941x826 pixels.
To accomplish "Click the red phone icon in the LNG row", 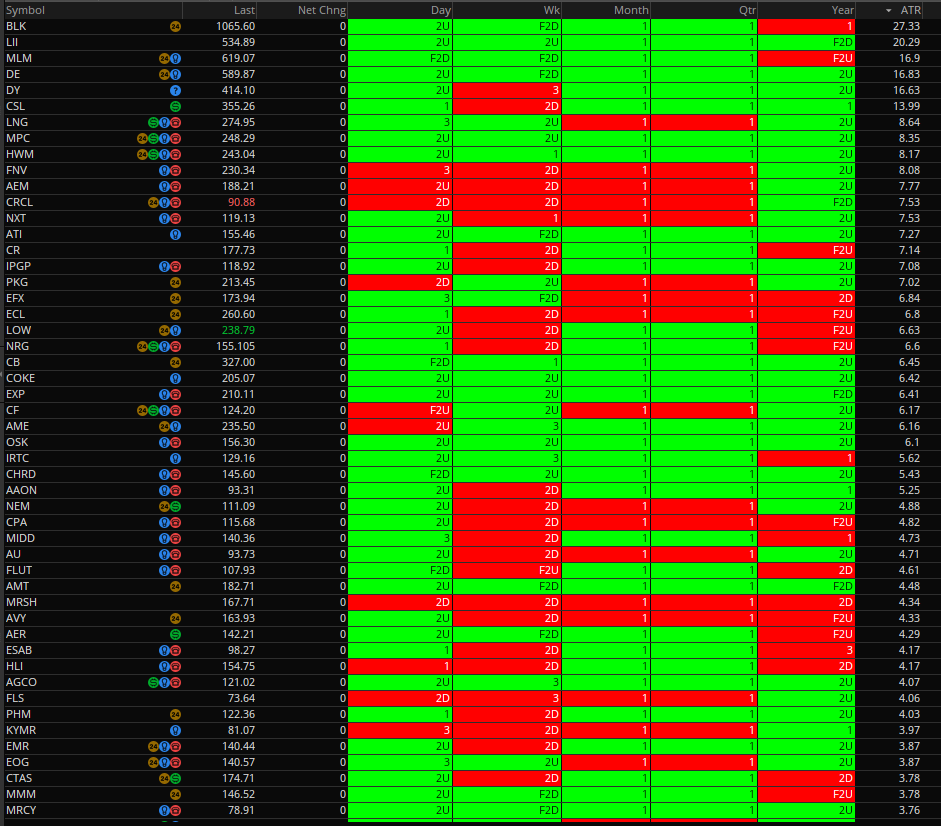I will point(175,122).
